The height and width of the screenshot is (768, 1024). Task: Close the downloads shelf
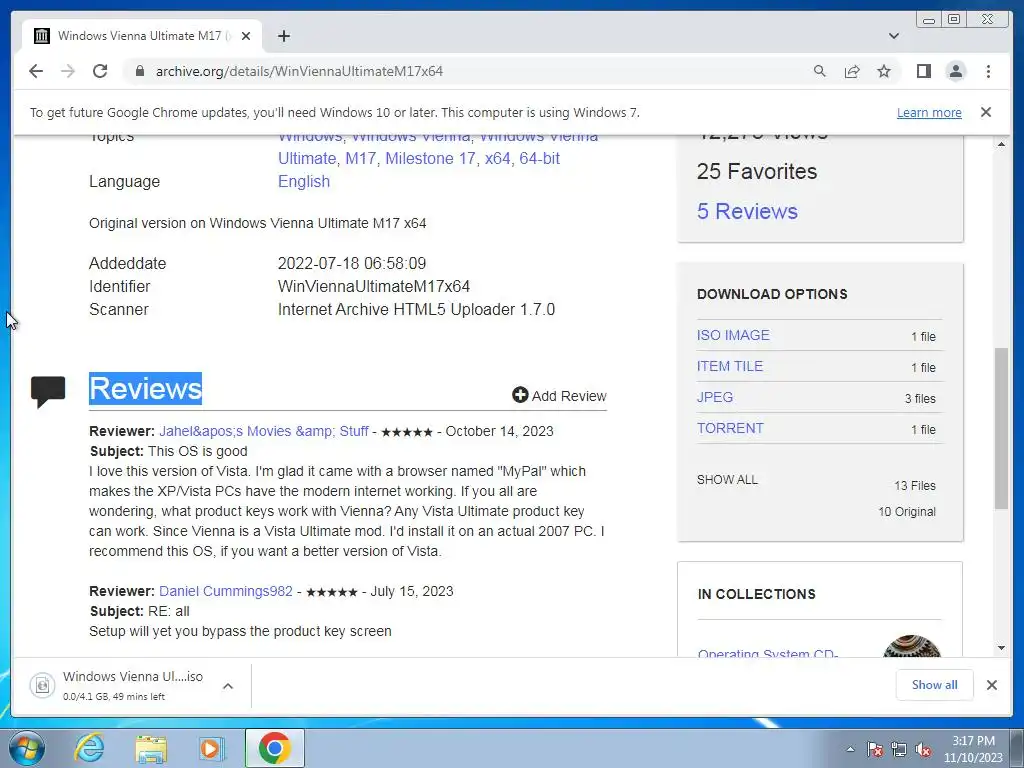(x=991, y=684)
